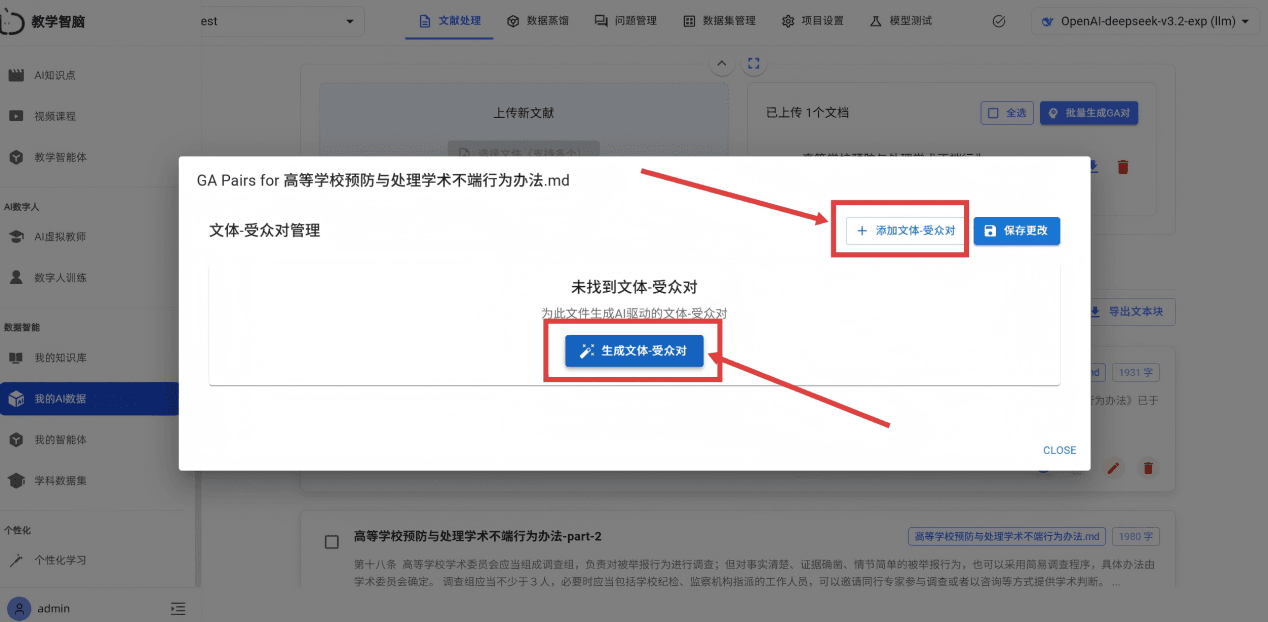Viewport: 1268px width, 622px height.
Task: Click the 已上传 1个文档 heading
Action: [x=807, y=113]
